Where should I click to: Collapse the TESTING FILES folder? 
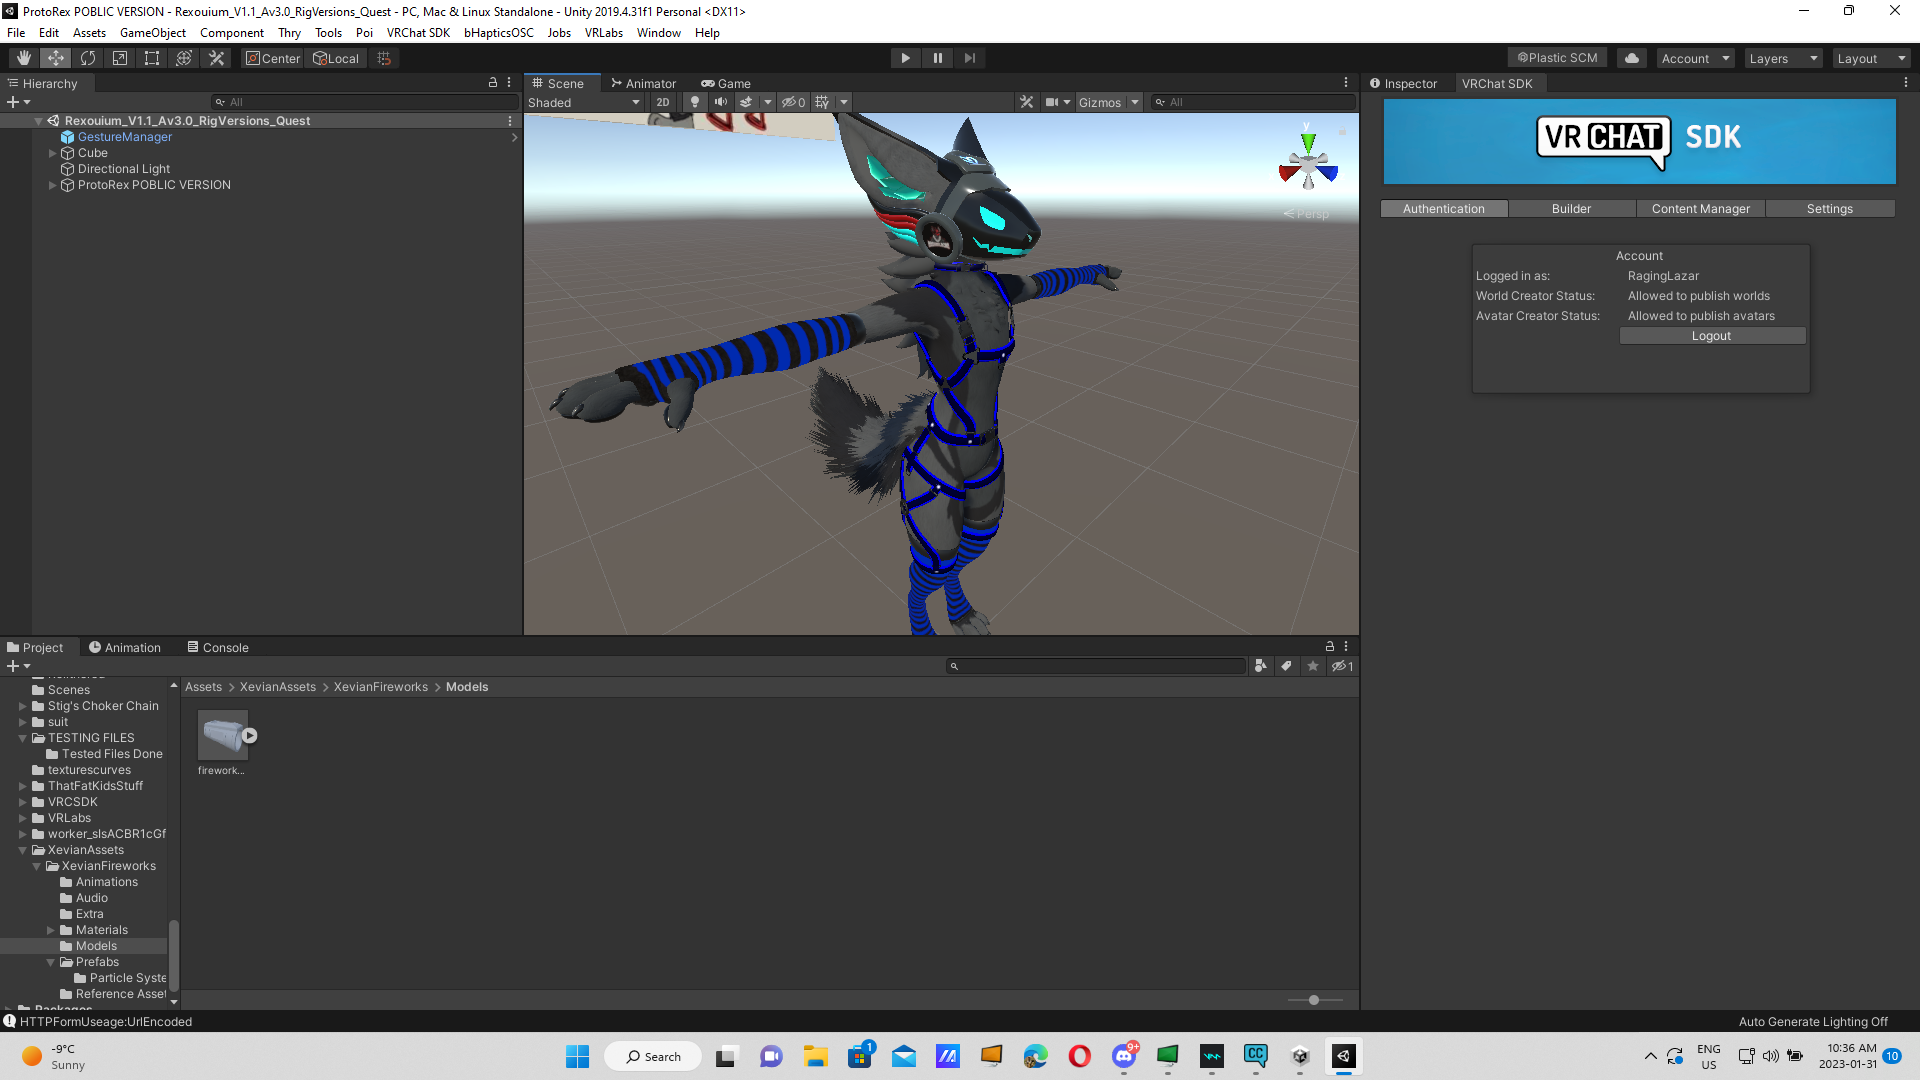click(22, 738)
